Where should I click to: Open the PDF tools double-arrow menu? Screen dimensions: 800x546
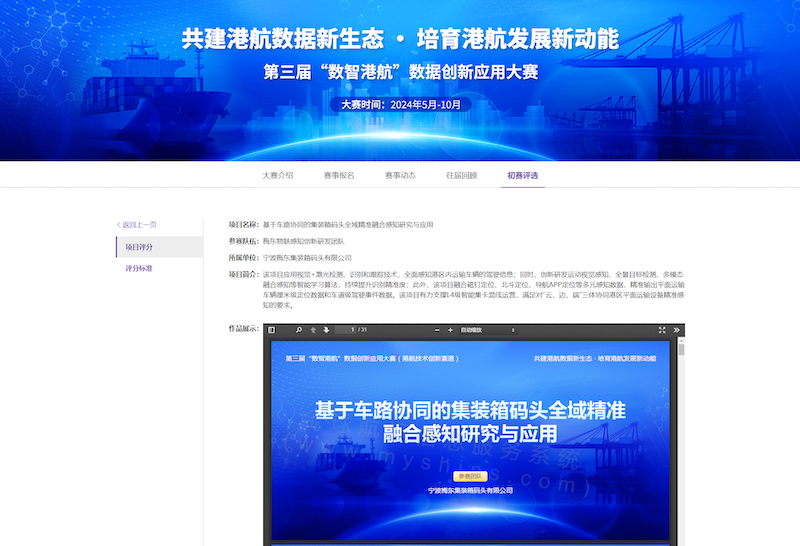(677, 330)
